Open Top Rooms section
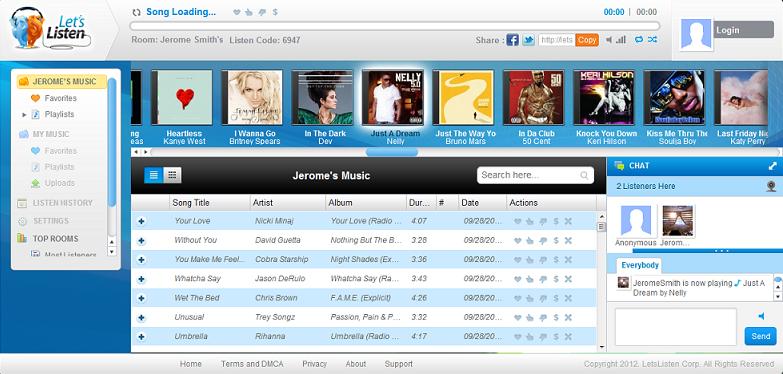The image size is (783, 374). click(55, 239)
